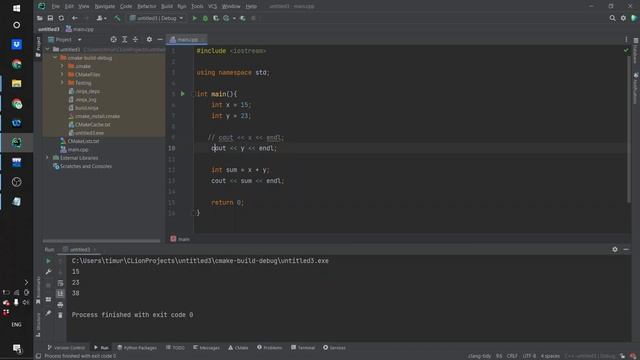Open the File menu
640x360 pixels.
(56, 7)
